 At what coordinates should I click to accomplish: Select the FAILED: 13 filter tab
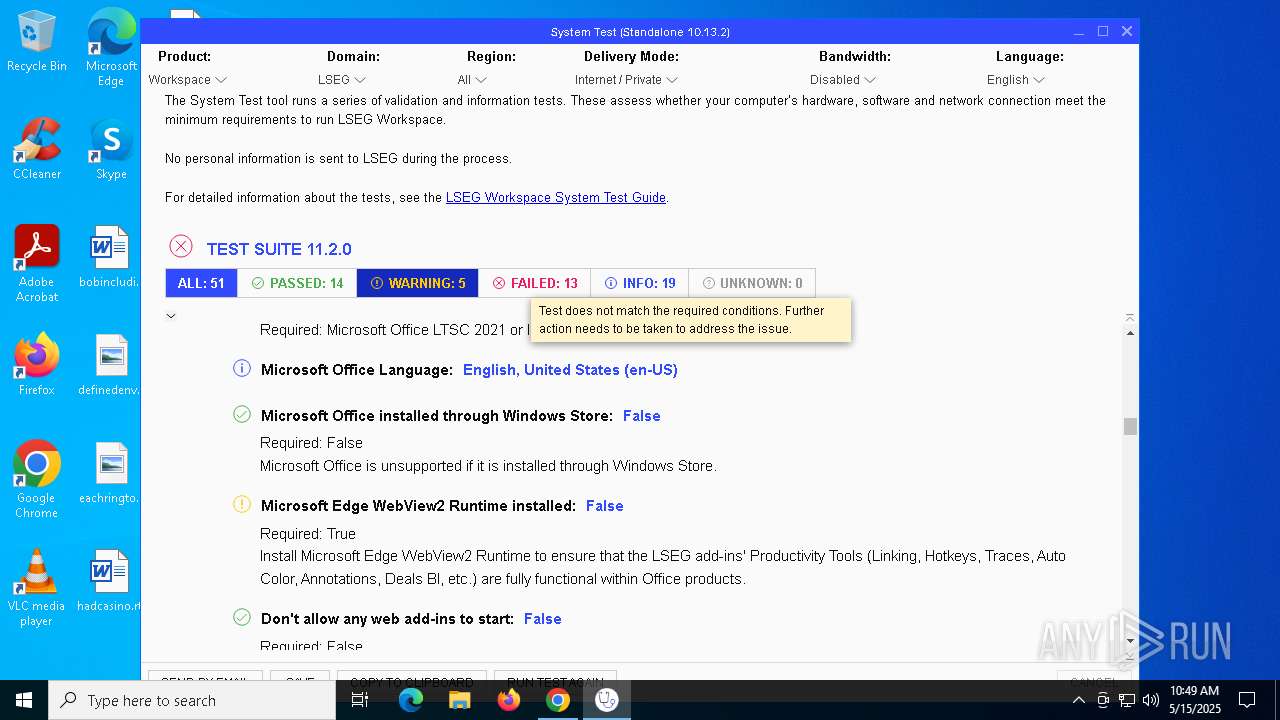[x=534, y=283]
